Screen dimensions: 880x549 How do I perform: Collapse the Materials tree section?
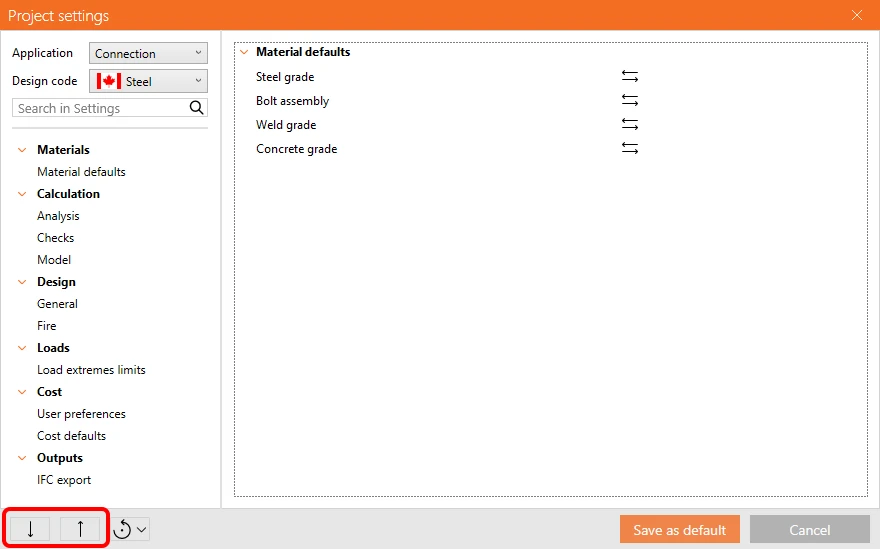pos(22,150)
